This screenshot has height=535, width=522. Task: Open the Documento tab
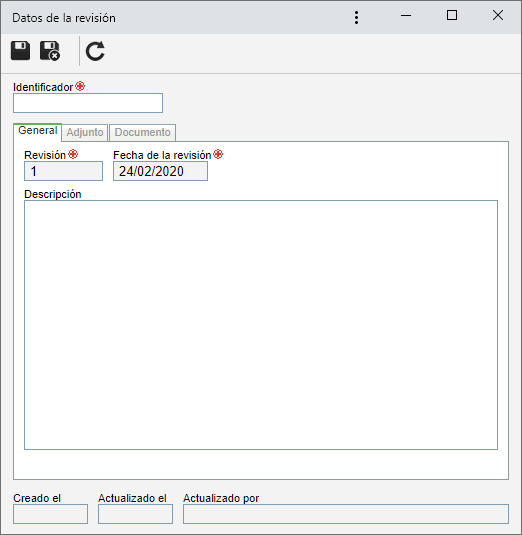point(143,132)
